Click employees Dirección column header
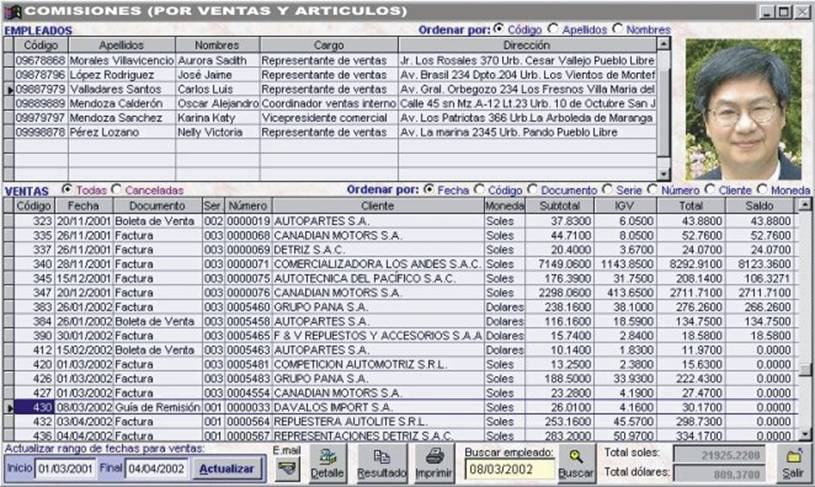The width and height of the screenshot is (815, 487). [527, 45]
